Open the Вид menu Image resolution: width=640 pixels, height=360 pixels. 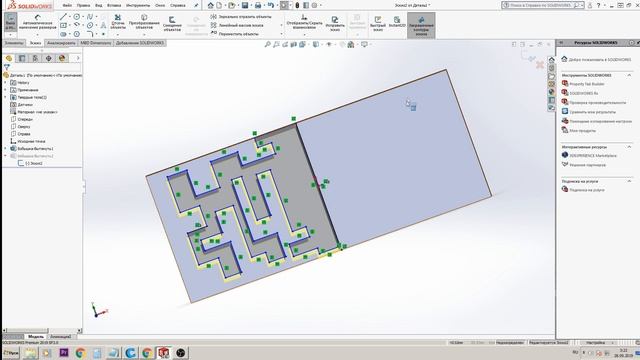(98, 5)
